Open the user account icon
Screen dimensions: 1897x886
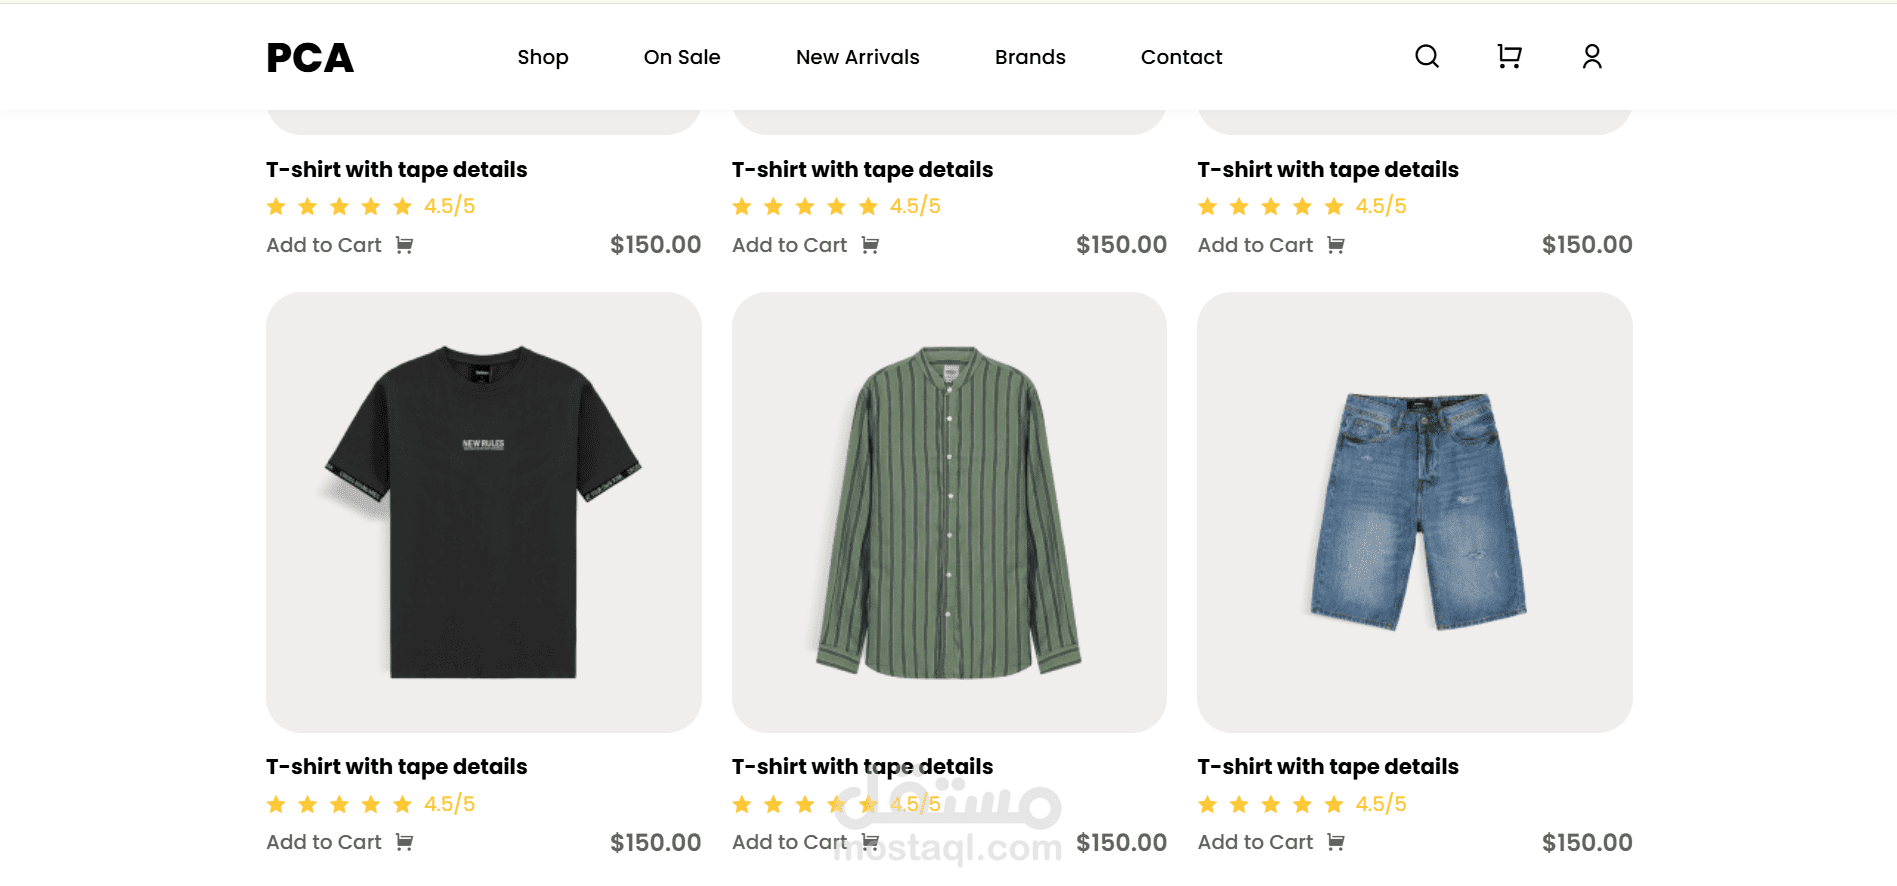(1592, 57)
